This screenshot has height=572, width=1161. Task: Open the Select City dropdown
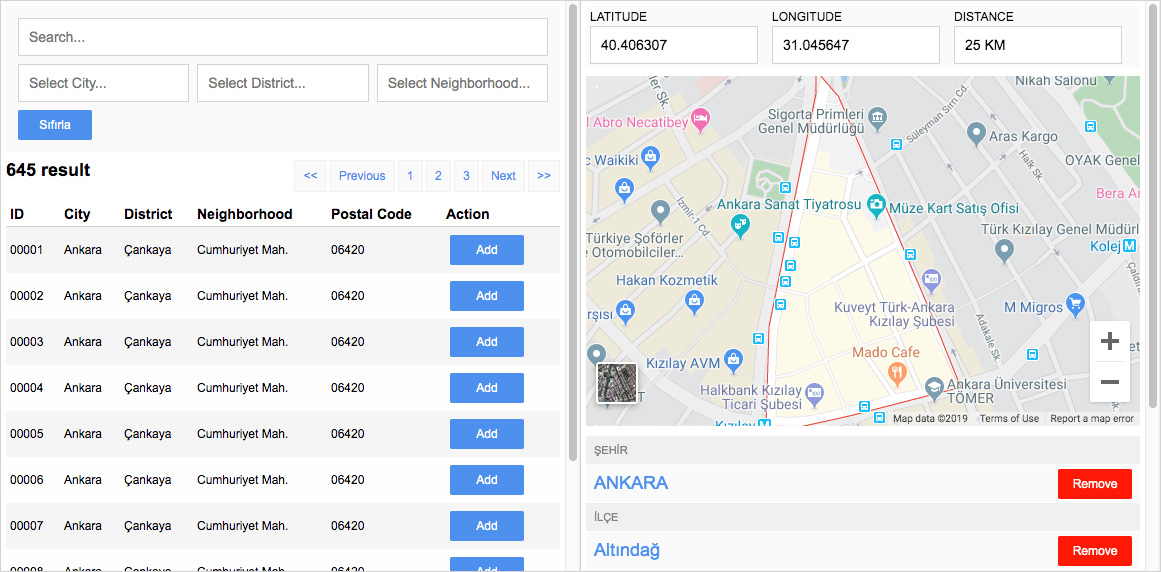pos(103,83)
